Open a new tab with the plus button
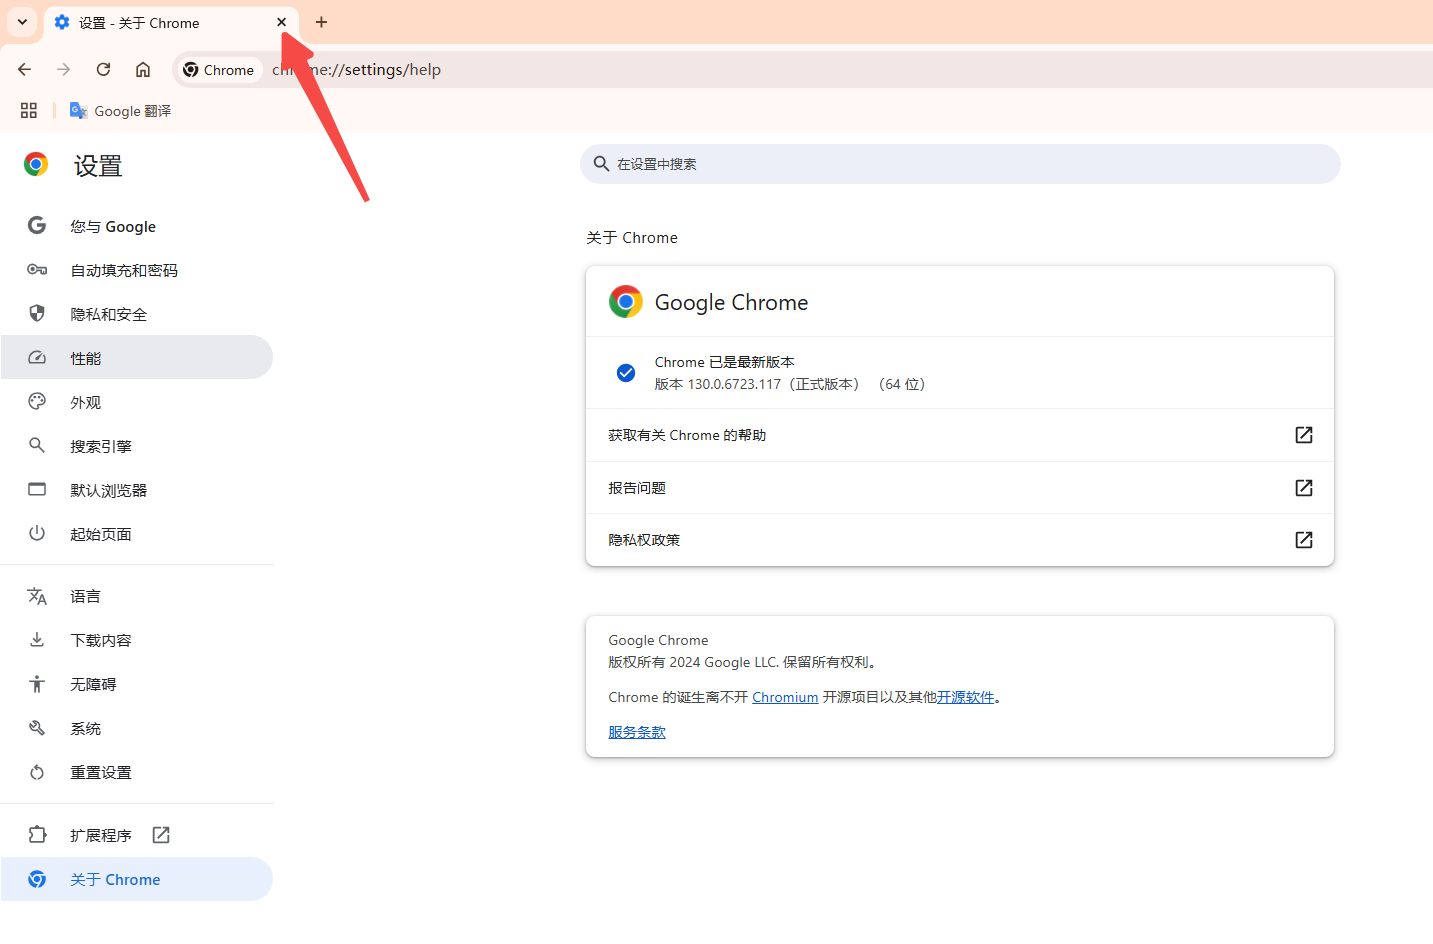The width and height of the screenshot is (1433, 944). (x=321, y=22)
